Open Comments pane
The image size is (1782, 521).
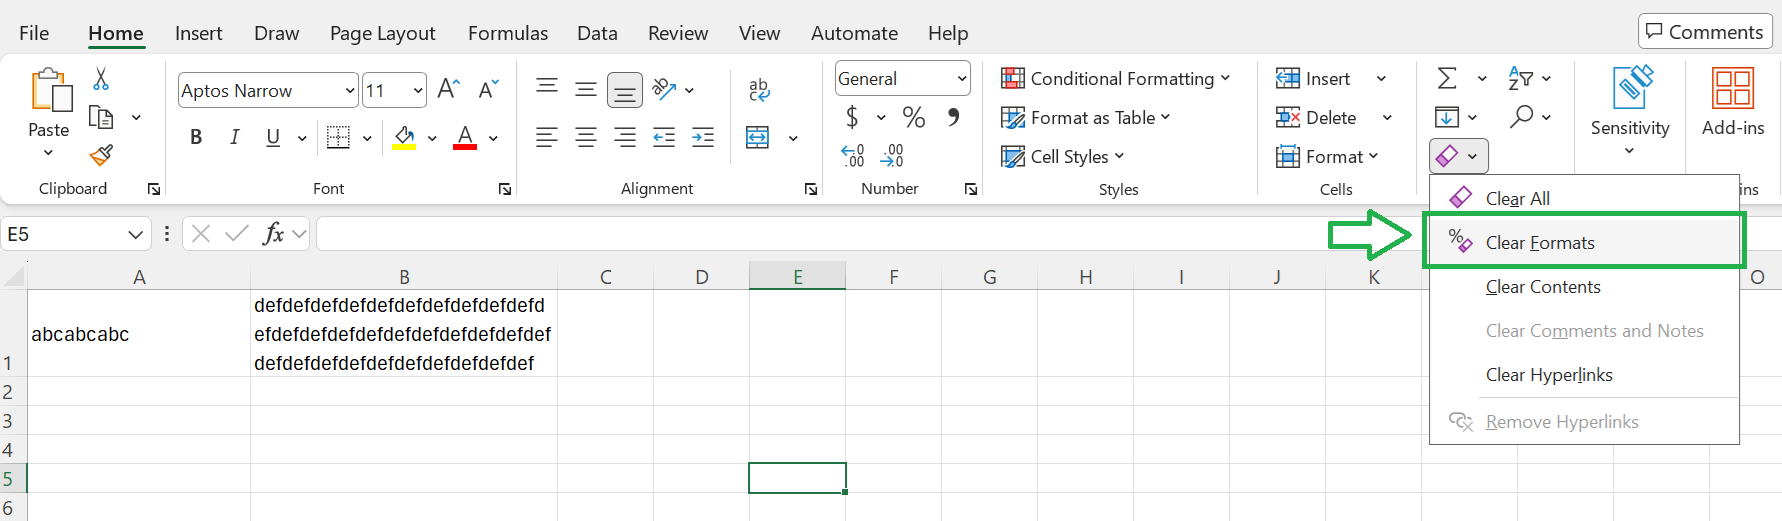(1705, 32)
